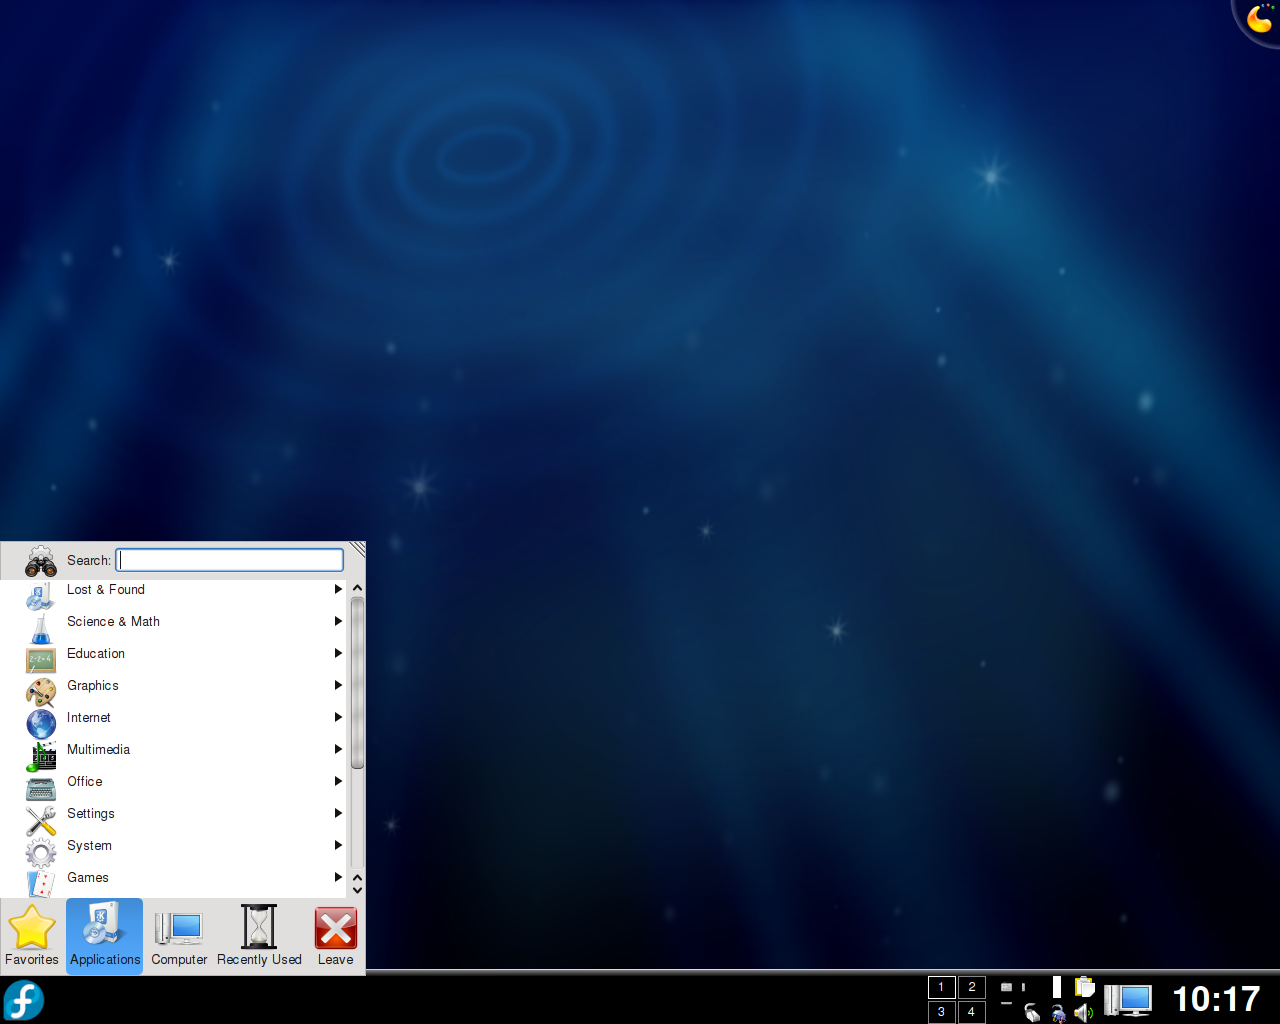
Task: Expand the Multimedia submenu arrow
Action: coord(338,749)
